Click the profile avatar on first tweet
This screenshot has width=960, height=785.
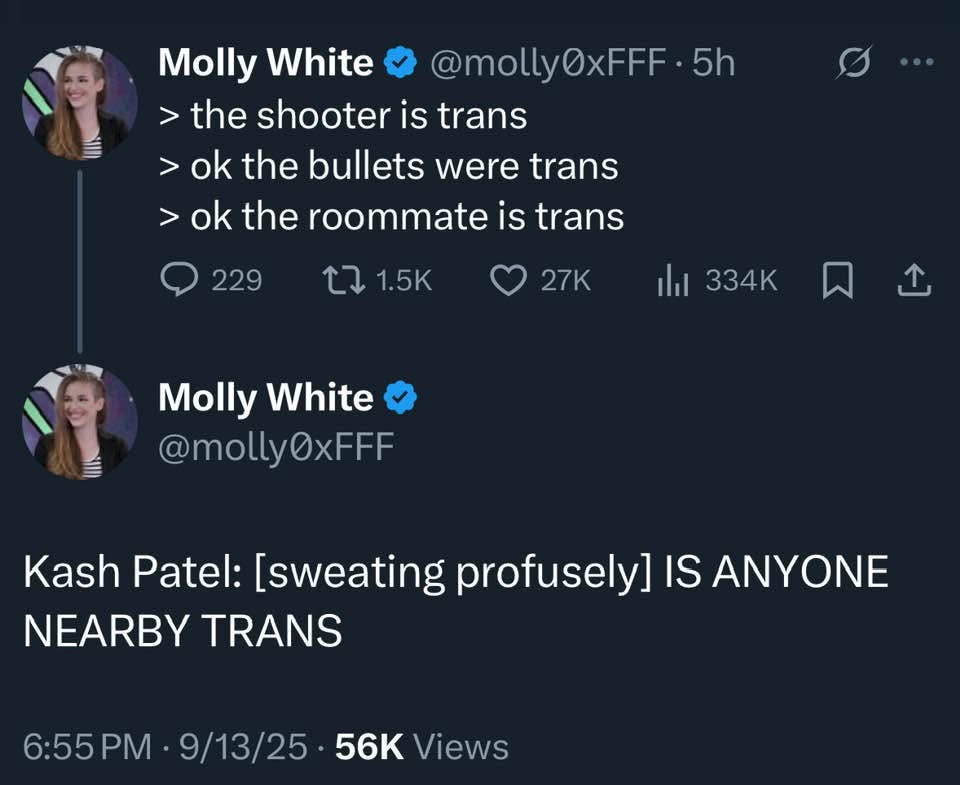tap(80, 104)
